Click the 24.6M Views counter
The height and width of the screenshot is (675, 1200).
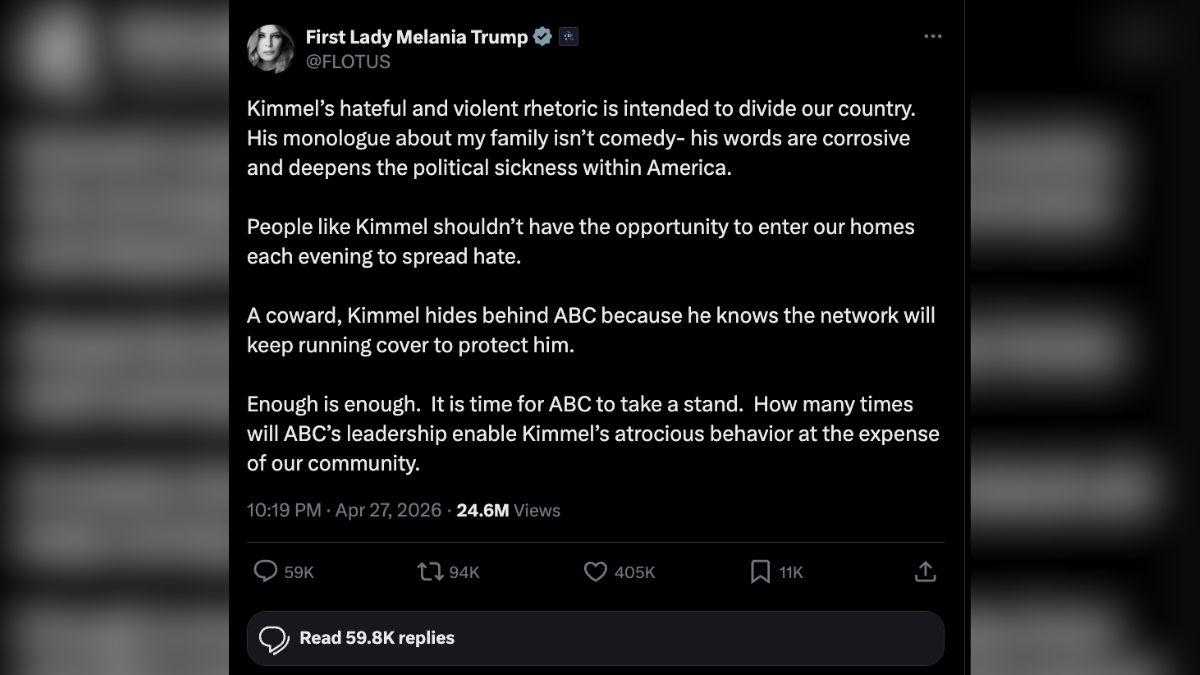pos(507,510)
